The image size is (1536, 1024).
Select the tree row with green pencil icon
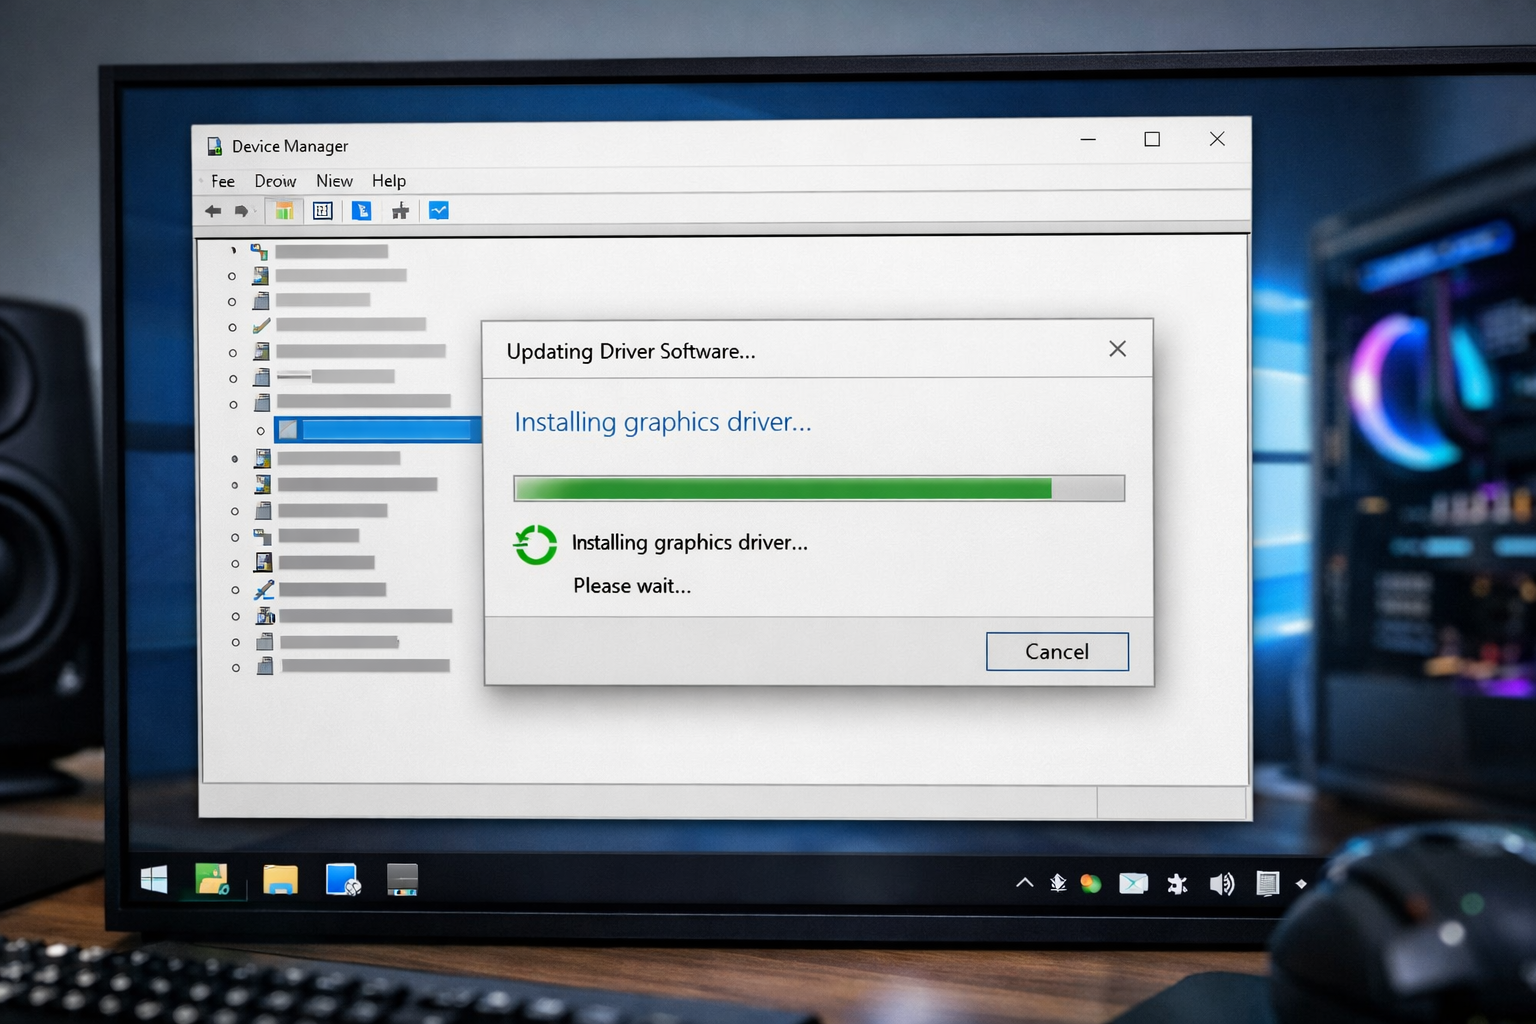(338, 325)
